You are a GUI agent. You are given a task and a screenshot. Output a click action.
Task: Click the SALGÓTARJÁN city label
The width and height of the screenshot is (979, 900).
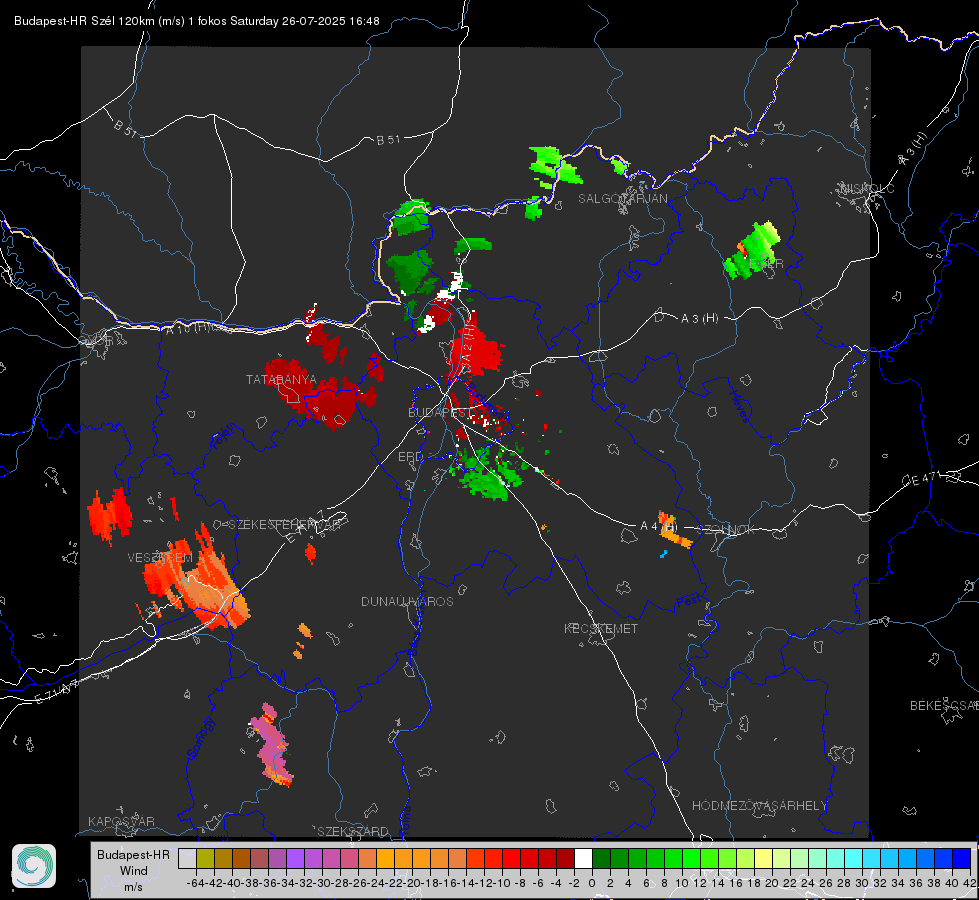tap(622, 199)
